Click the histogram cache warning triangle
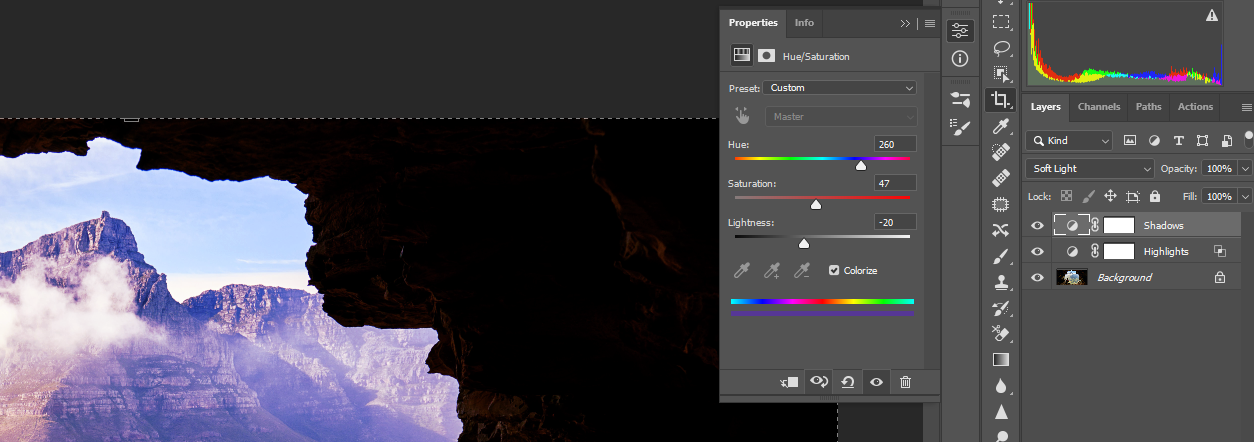 click(1212, 15)
